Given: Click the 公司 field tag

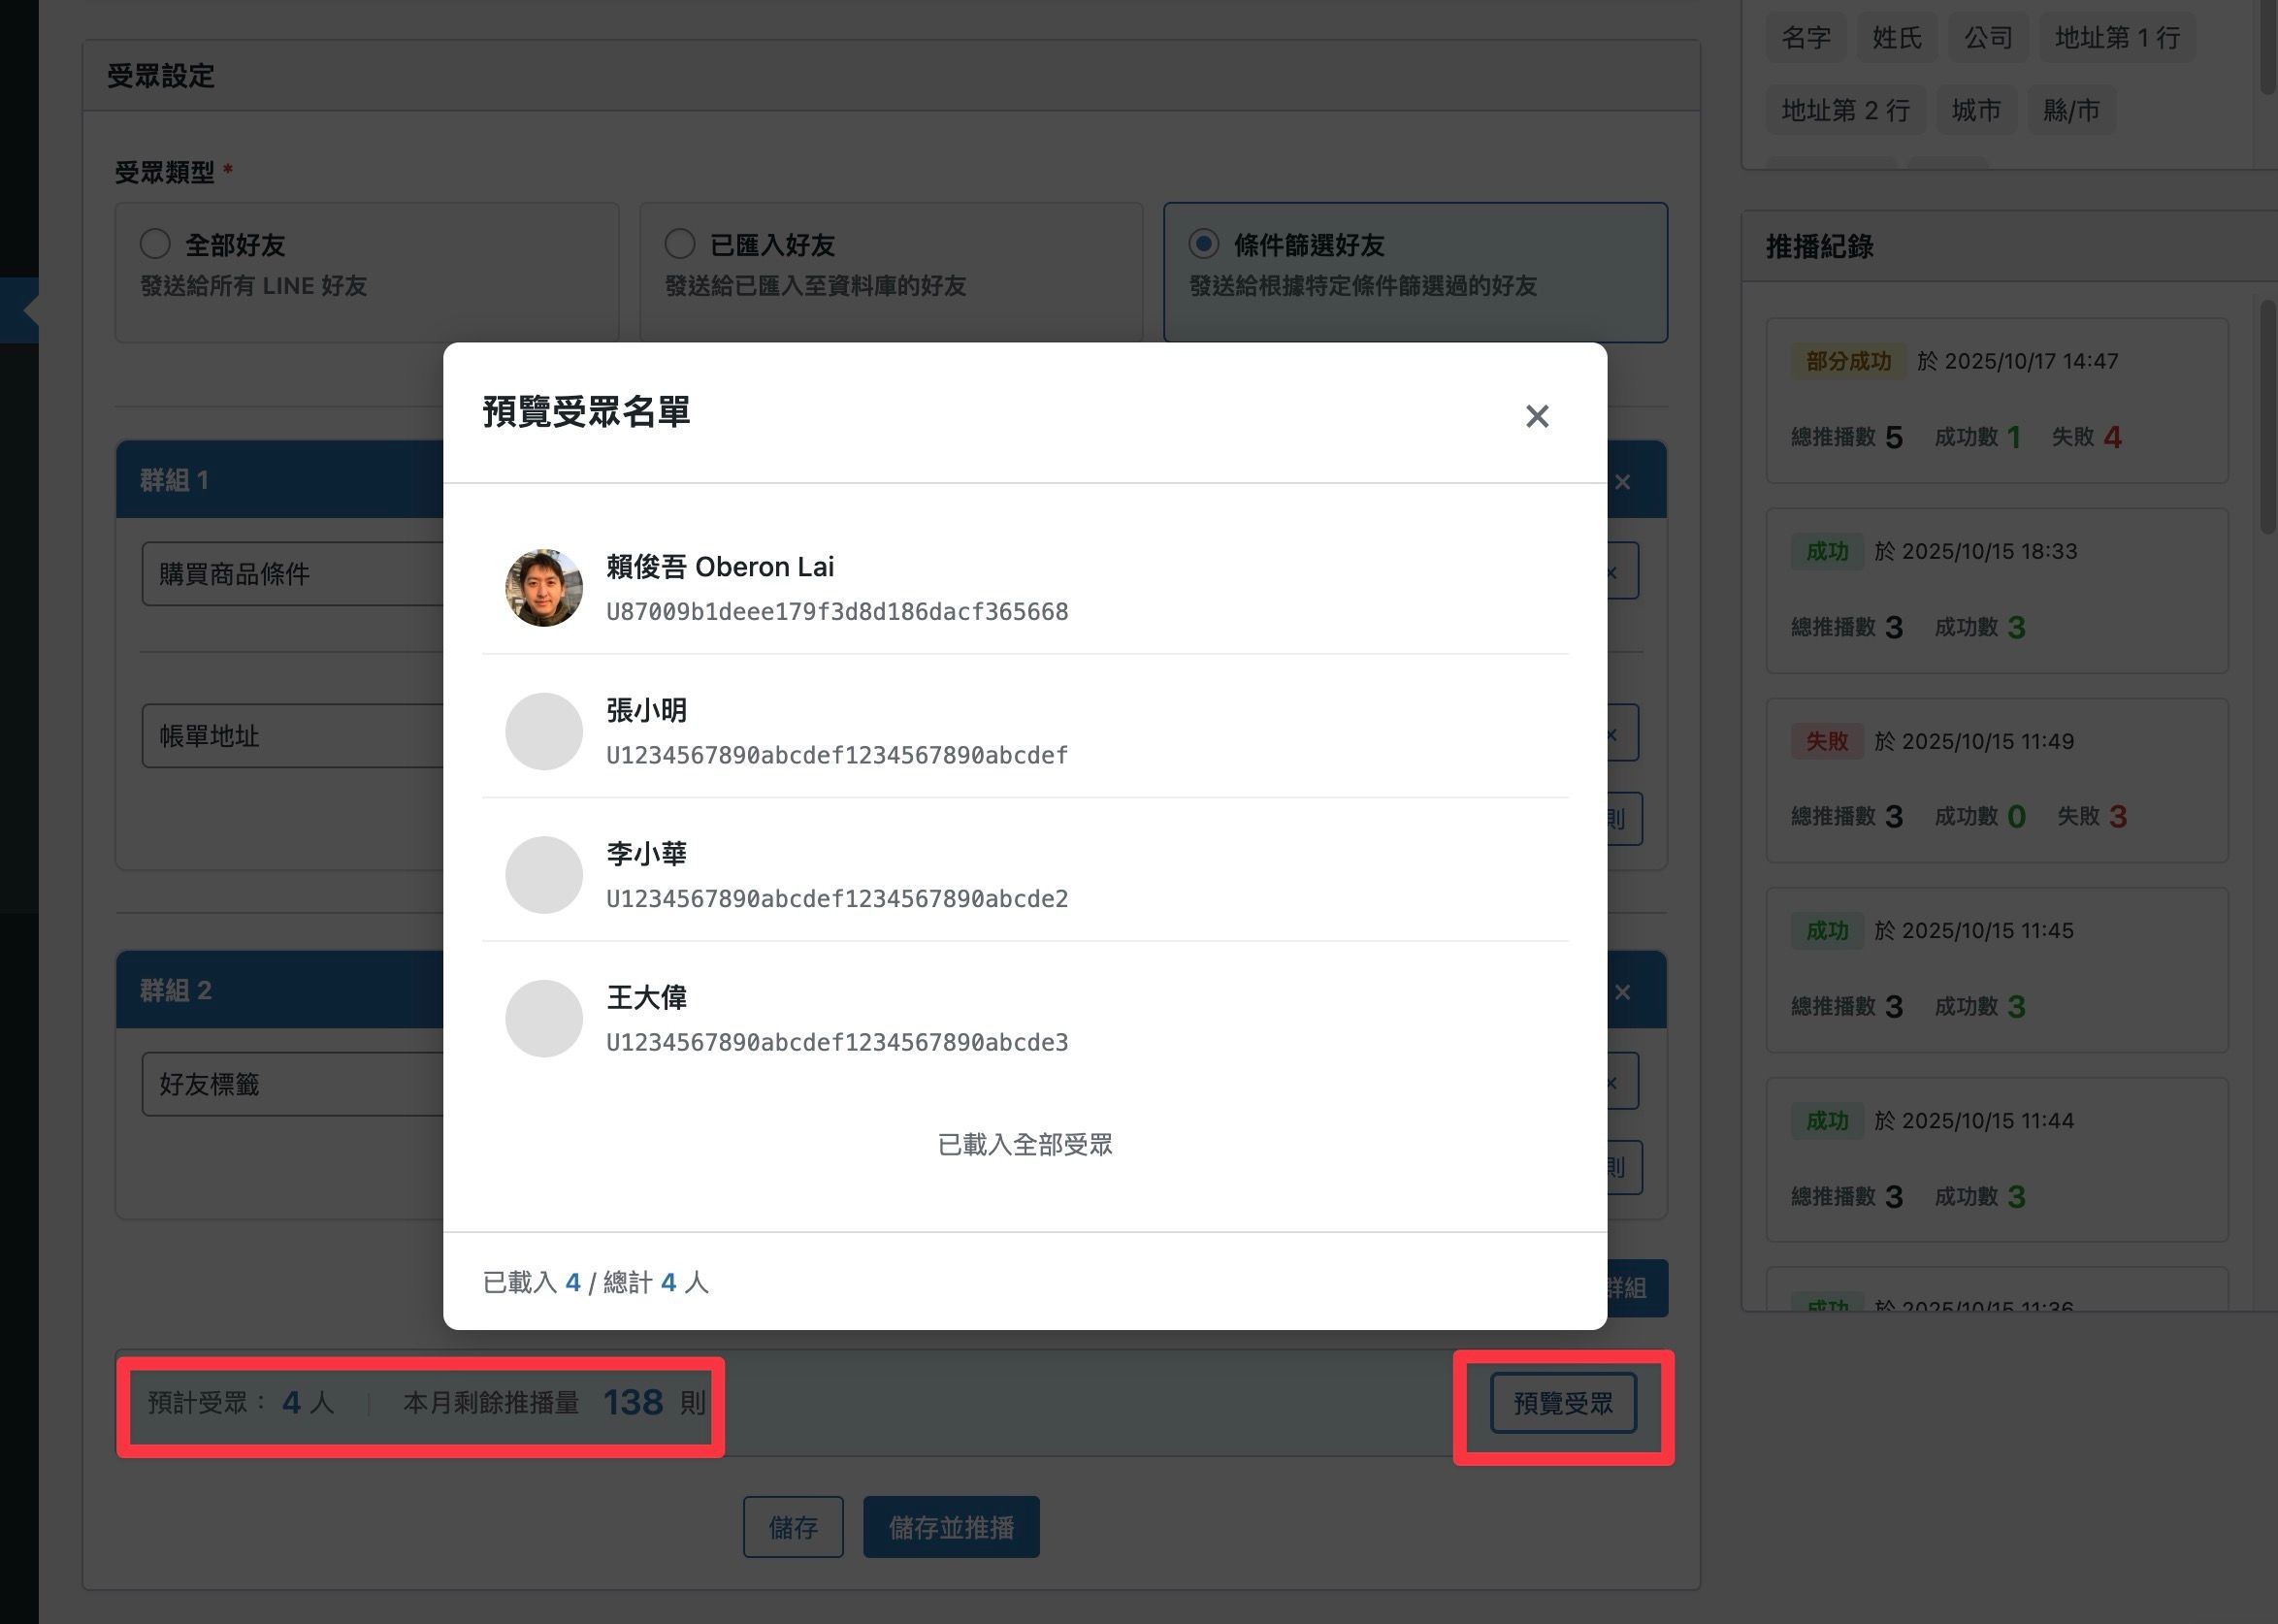Looking at the screenshot, I should click(x=1988, y=38).
